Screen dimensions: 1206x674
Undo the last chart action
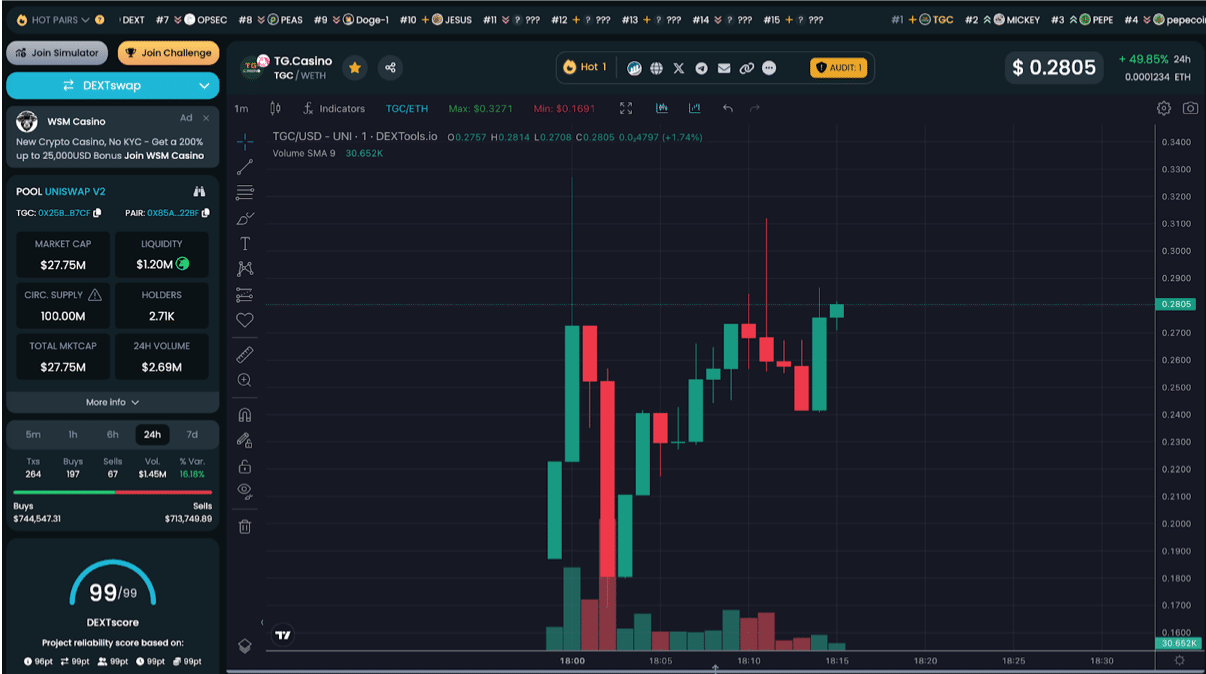728,108
